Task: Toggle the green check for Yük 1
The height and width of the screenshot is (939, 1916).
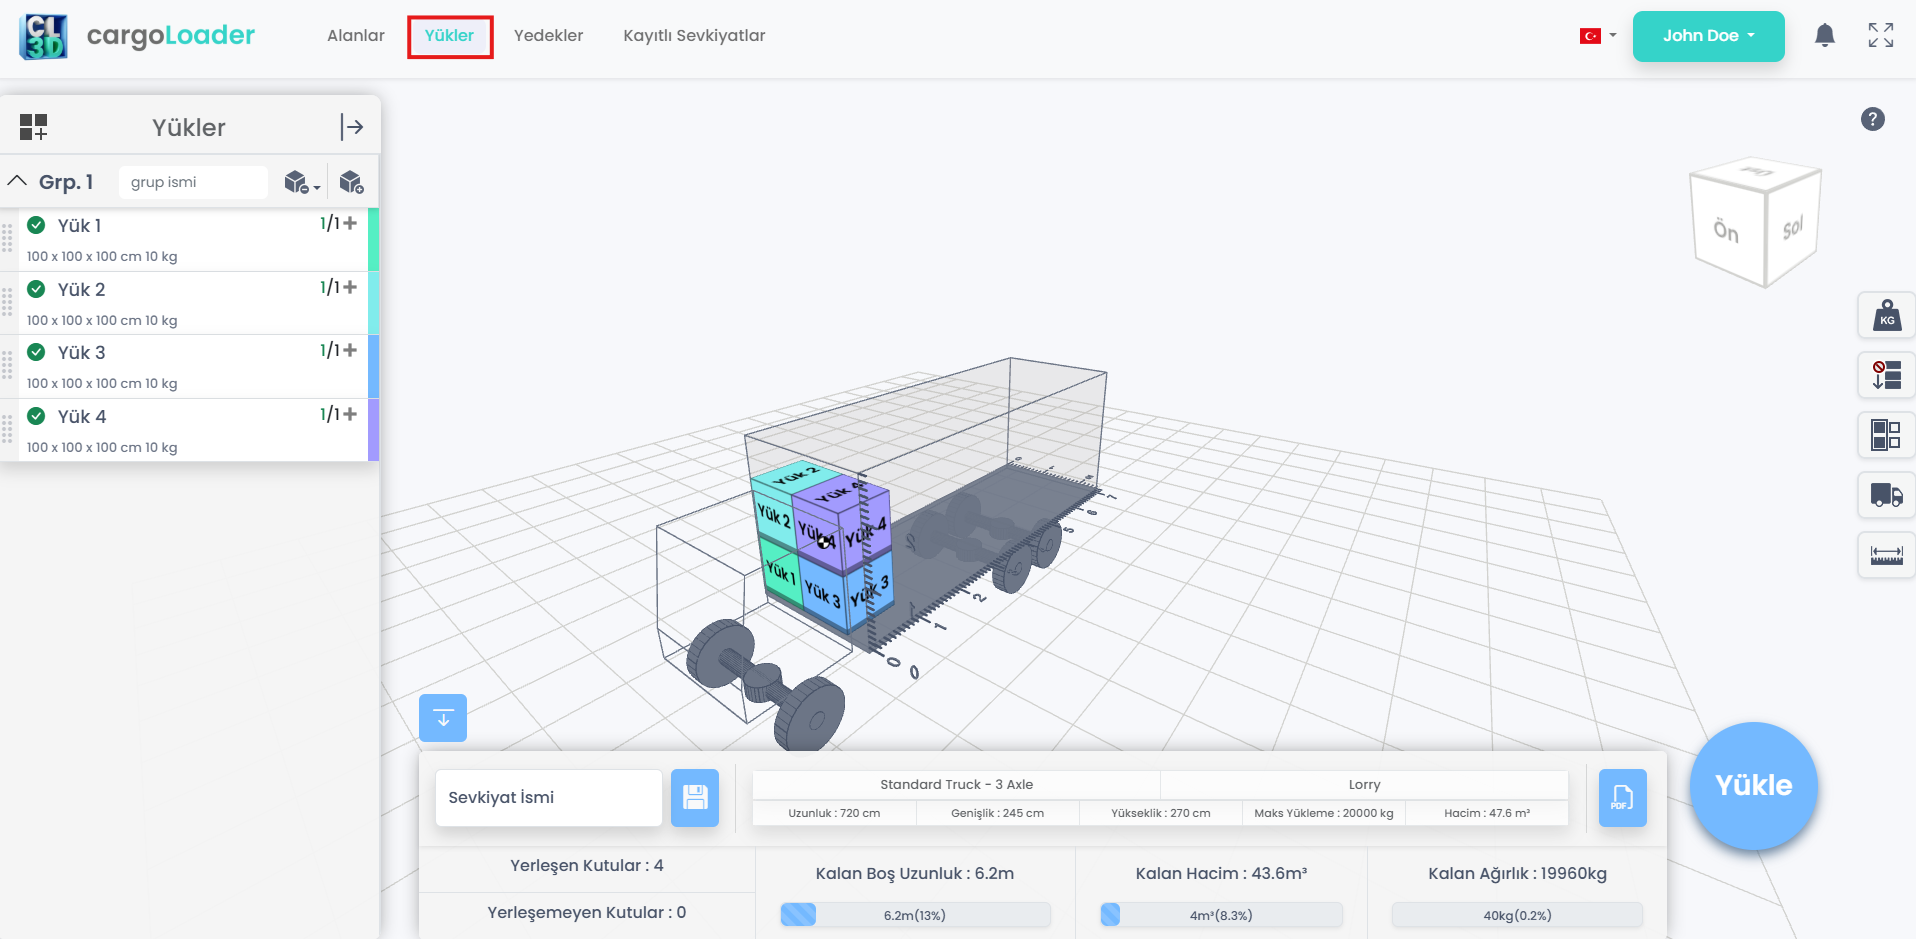Action: (x=36, y=225)
